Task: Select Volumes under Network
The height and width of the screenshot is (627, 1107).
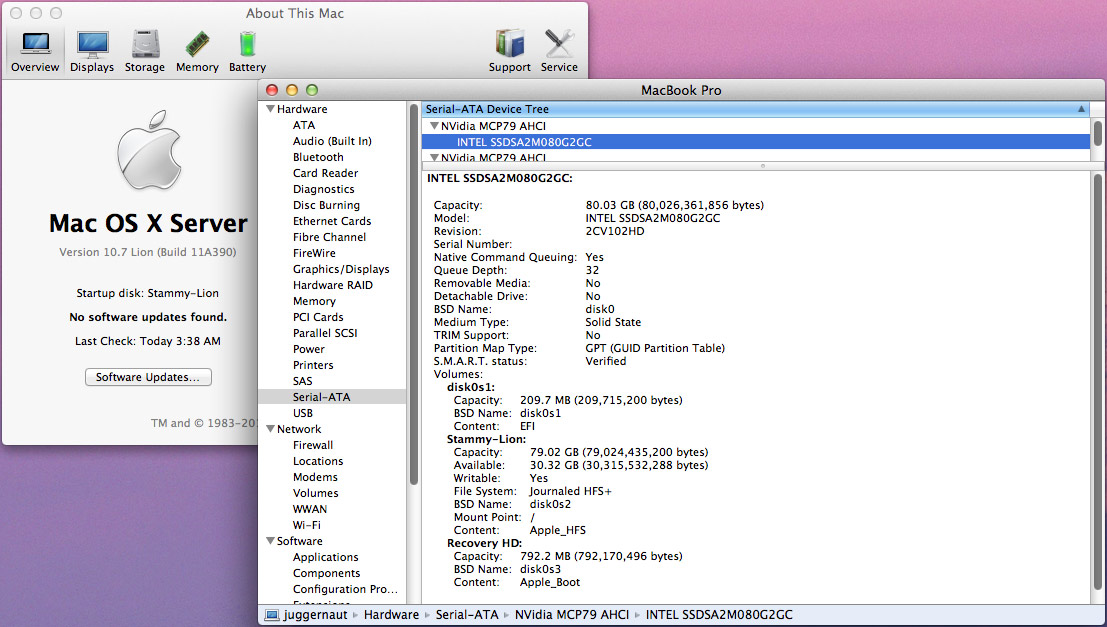Action: point(316,493)
